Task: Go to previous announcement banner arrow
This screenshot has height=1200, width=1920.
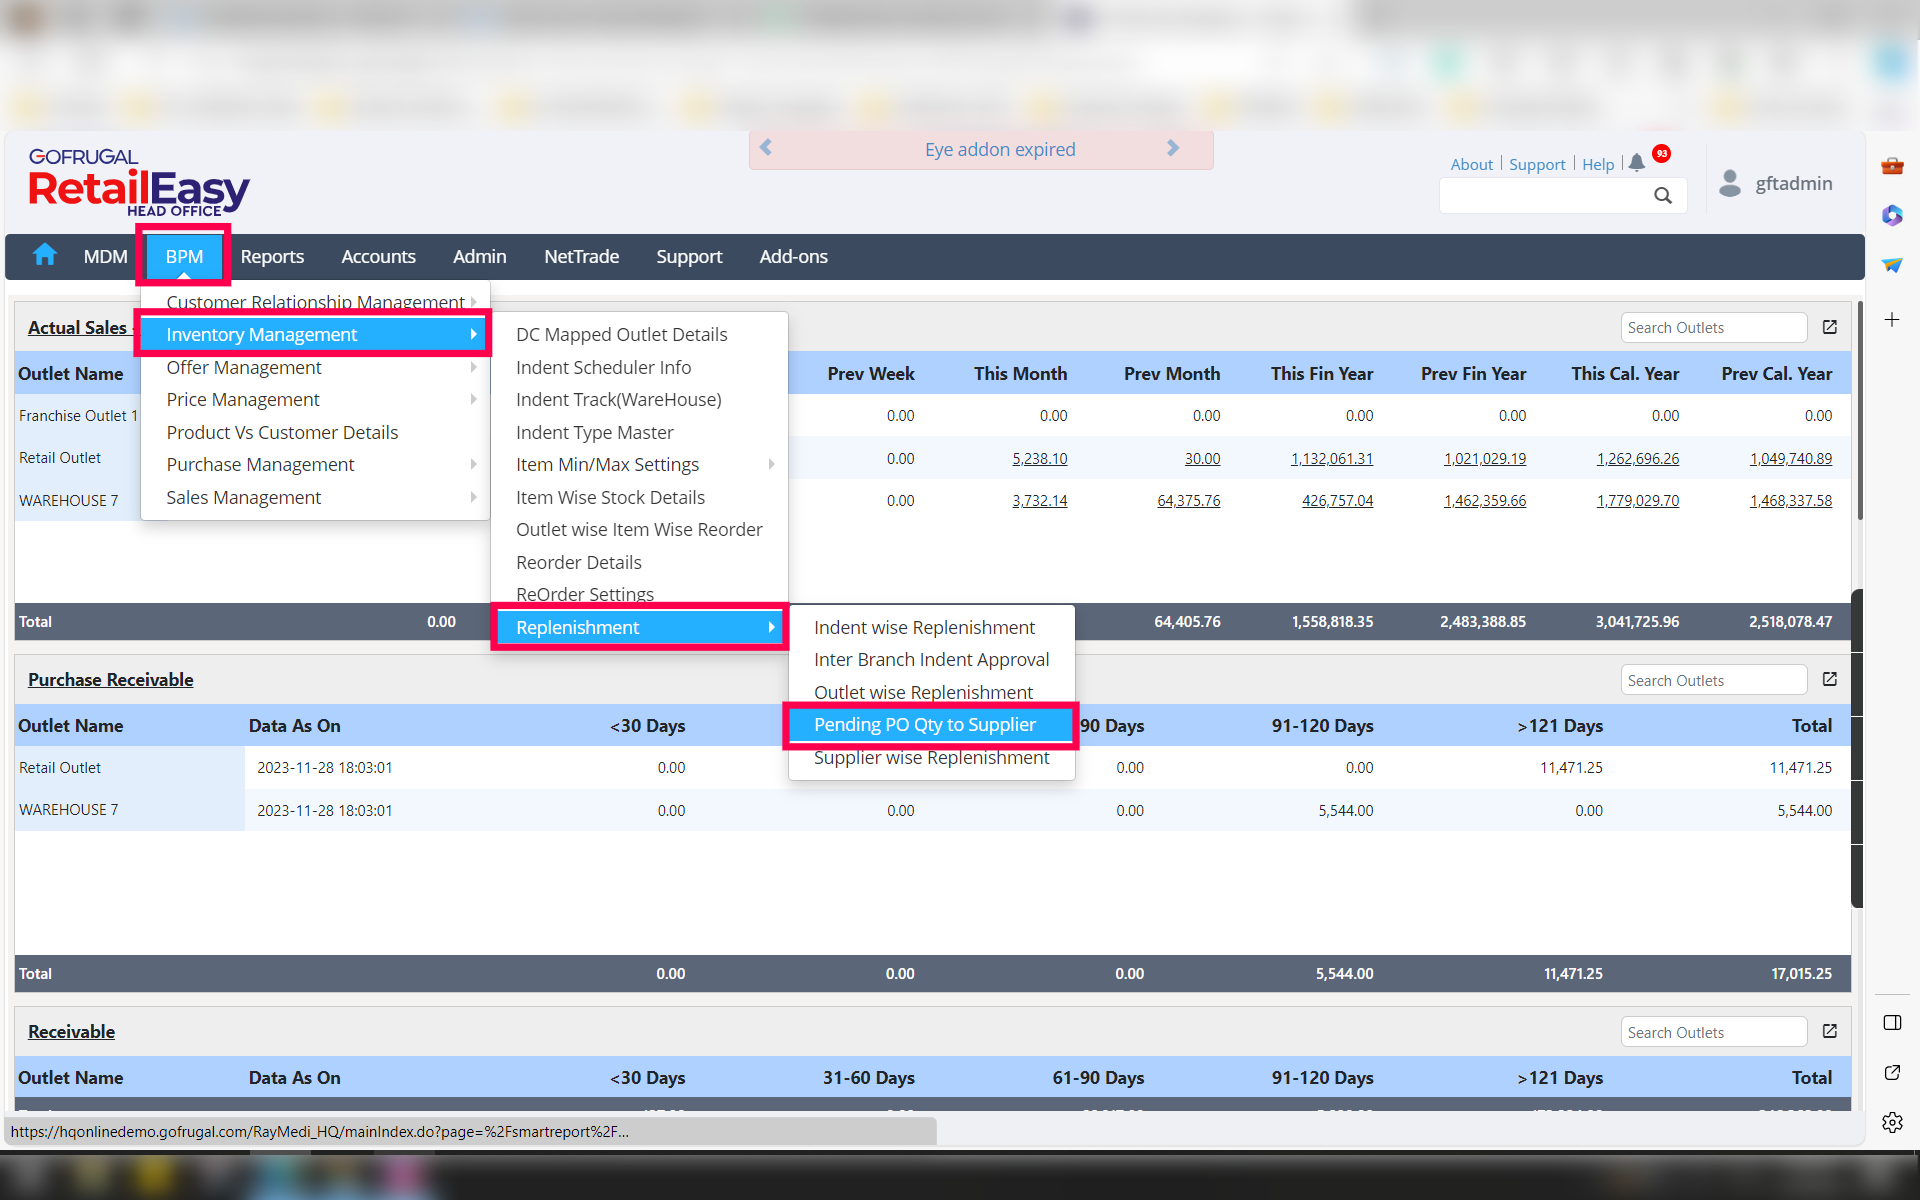Action: 766,149
